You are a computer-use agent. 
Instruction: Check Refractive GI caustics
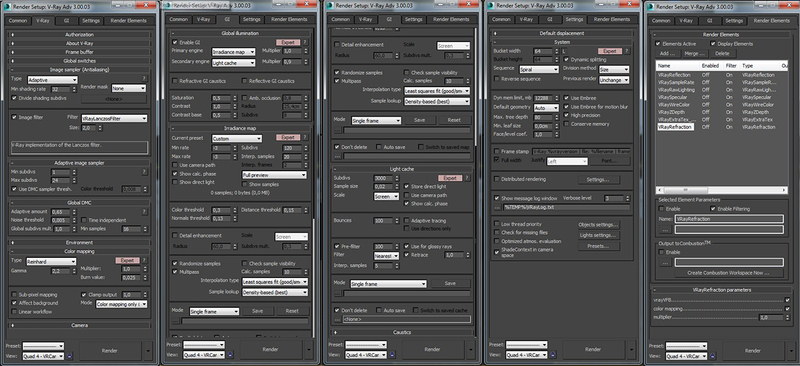175,81
